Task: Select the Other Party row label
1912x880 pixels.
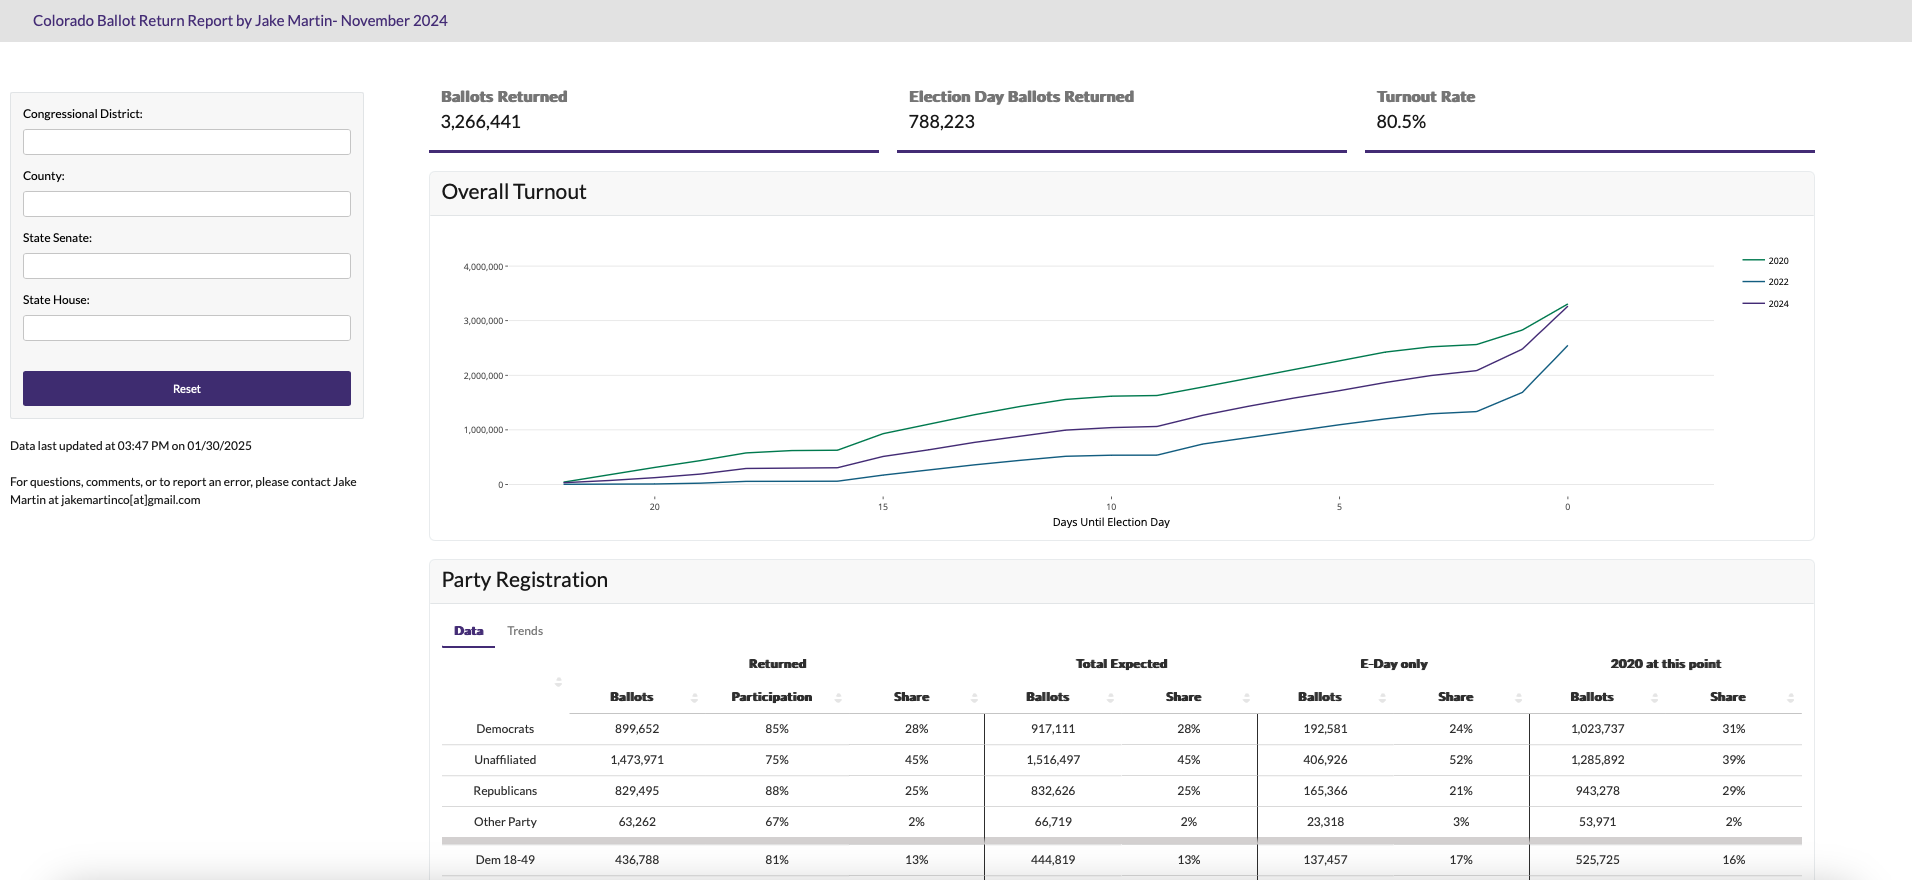Action: click(x=505, y=822)
